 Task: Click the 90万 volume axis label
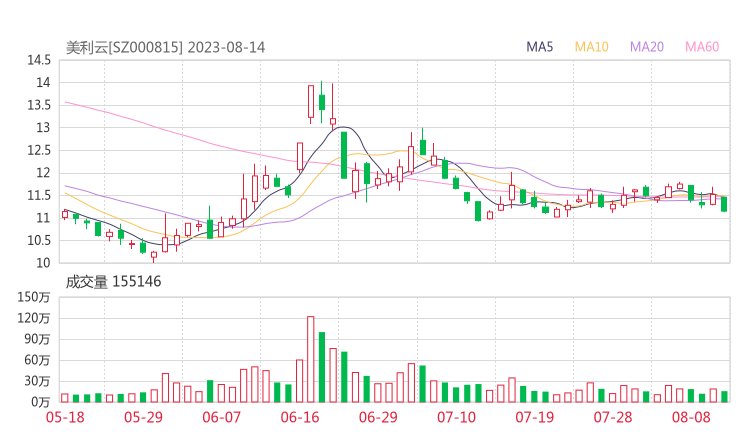click(37, 339)
